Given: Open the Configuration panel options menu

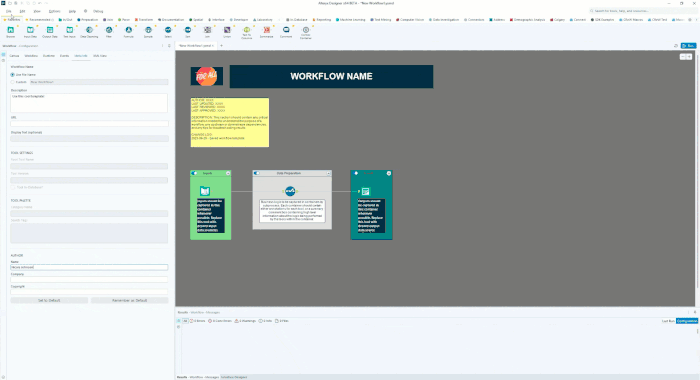Looking at the screenshot, I should point(162,46).
